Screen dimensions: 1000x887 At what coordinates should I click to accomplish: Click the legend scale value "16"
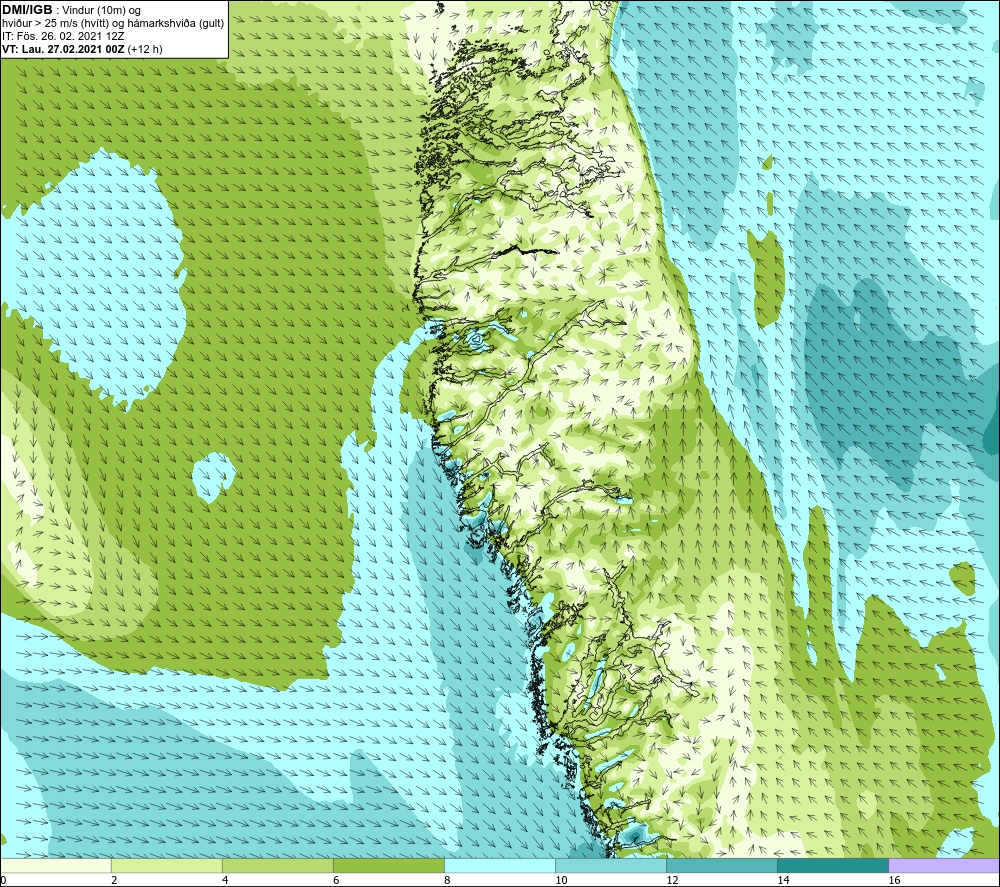pyautogui.click(x=893, y=880)
